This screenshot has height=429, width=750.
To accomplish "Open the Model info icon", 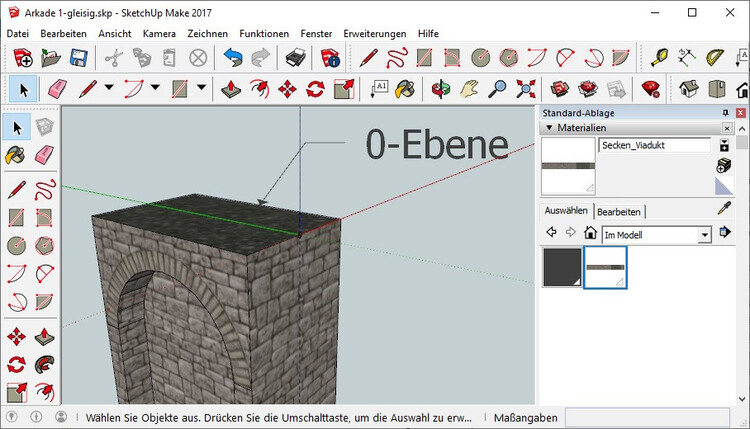I will click(x=330, y=58).
